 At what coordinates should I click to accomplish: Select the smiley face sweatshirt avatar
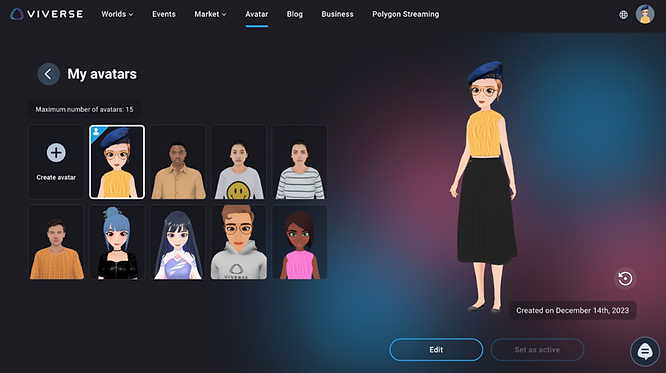(x=239, y=162)
